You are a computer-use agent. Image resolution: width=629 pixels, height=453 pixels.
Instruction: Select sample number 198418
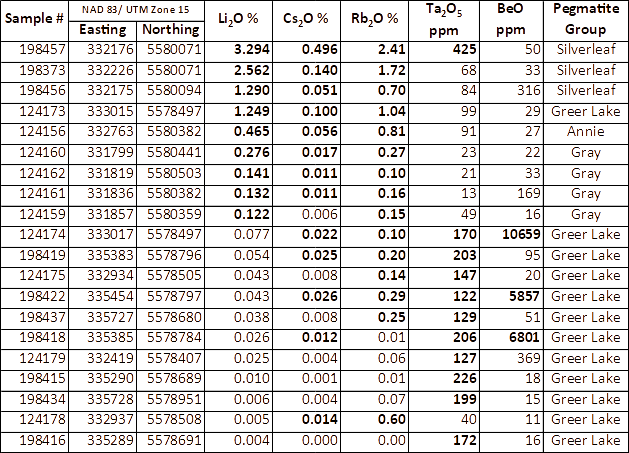coord(42,337)
